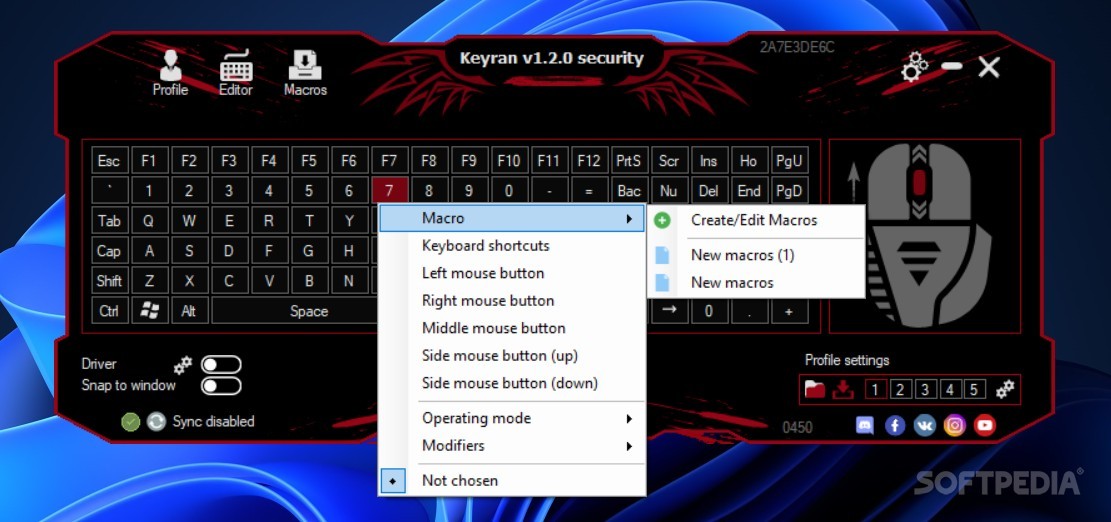Choose Middle mouse button menu entry
Image resolution: width=1111 pixels, height=522 pixels.
(x=512, y=329)
